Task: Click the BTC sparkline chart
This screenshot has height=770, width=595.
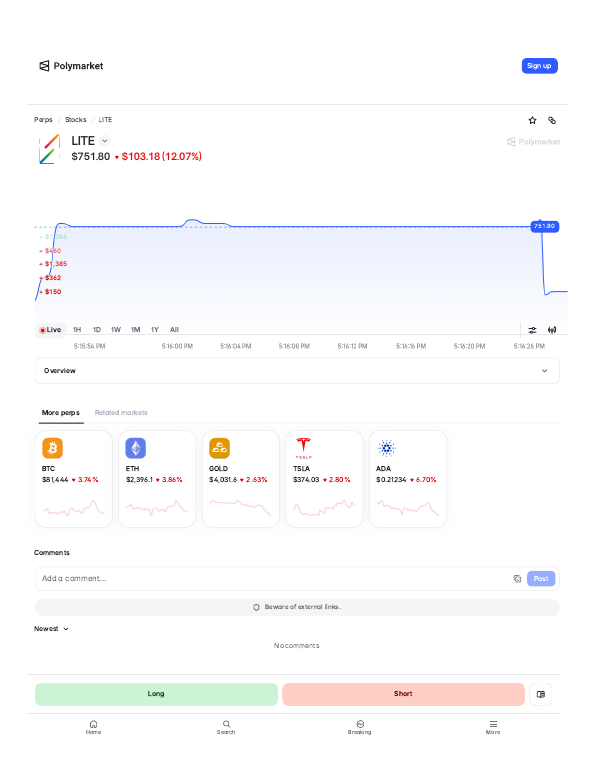Action: click(74, 508)
